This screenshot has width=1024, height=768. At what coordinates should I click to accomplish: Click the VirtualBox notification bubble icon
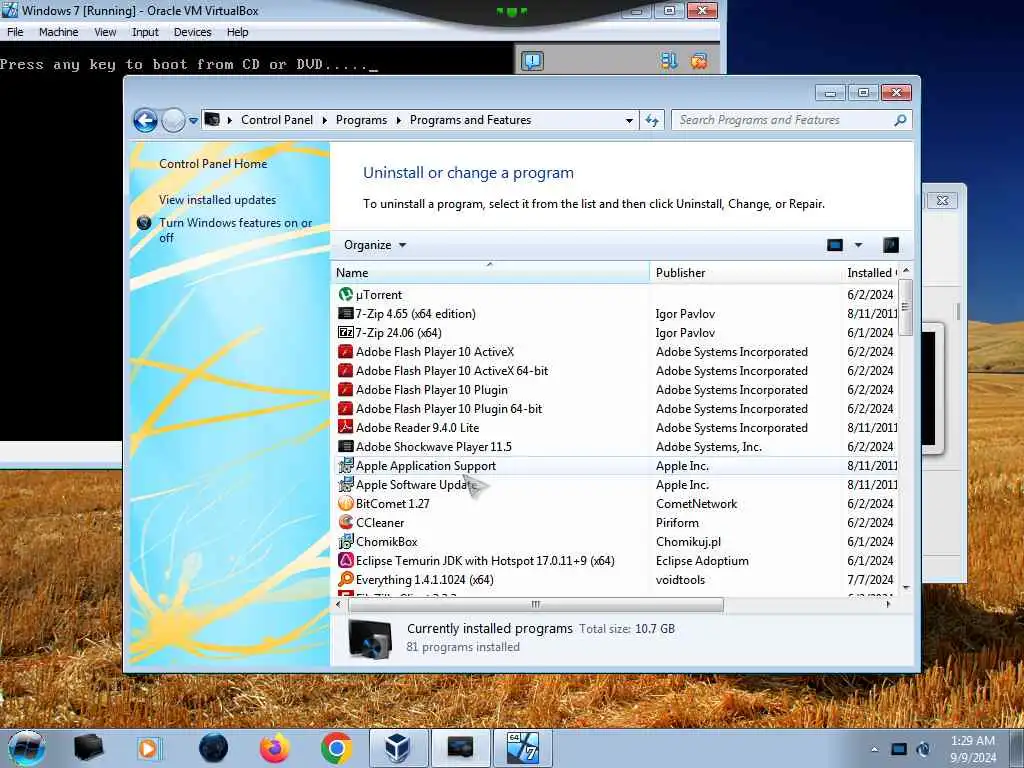pos(532,61)
